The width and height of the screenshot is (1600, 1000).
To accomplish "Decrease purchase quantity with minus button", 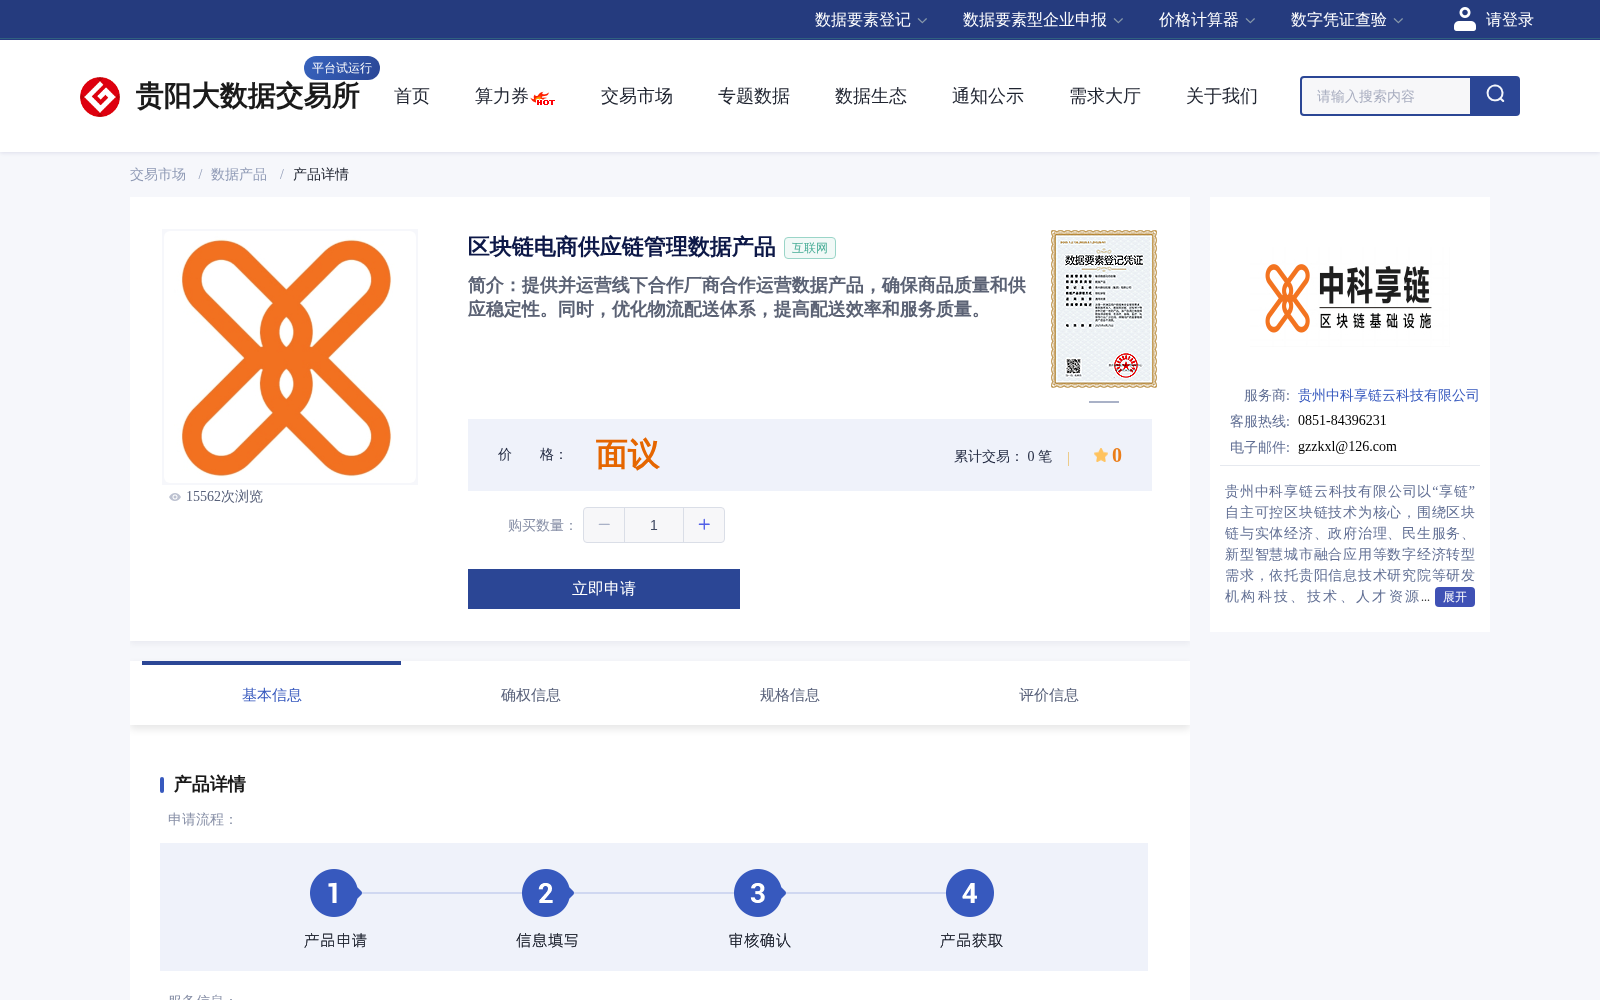I will pyautogui.click(x=604, y=525).
